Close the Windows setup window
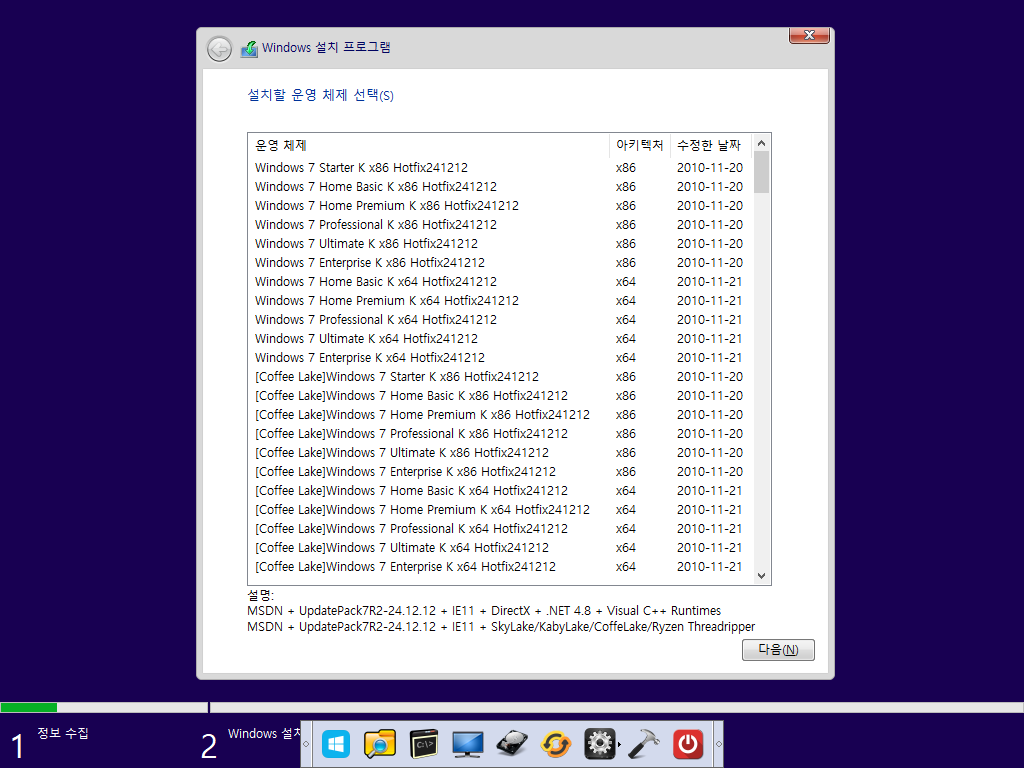 point(809,35)
